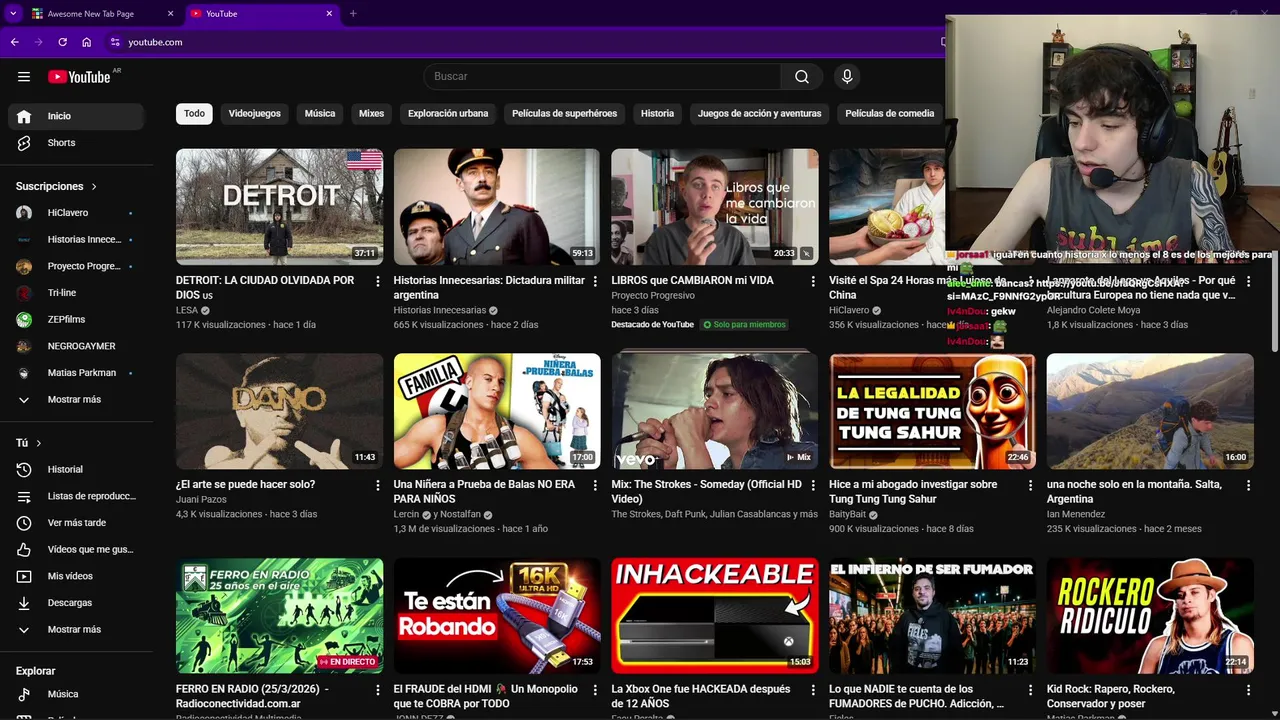
Task: Open HiClavero subscription channel
Action: 76,213
